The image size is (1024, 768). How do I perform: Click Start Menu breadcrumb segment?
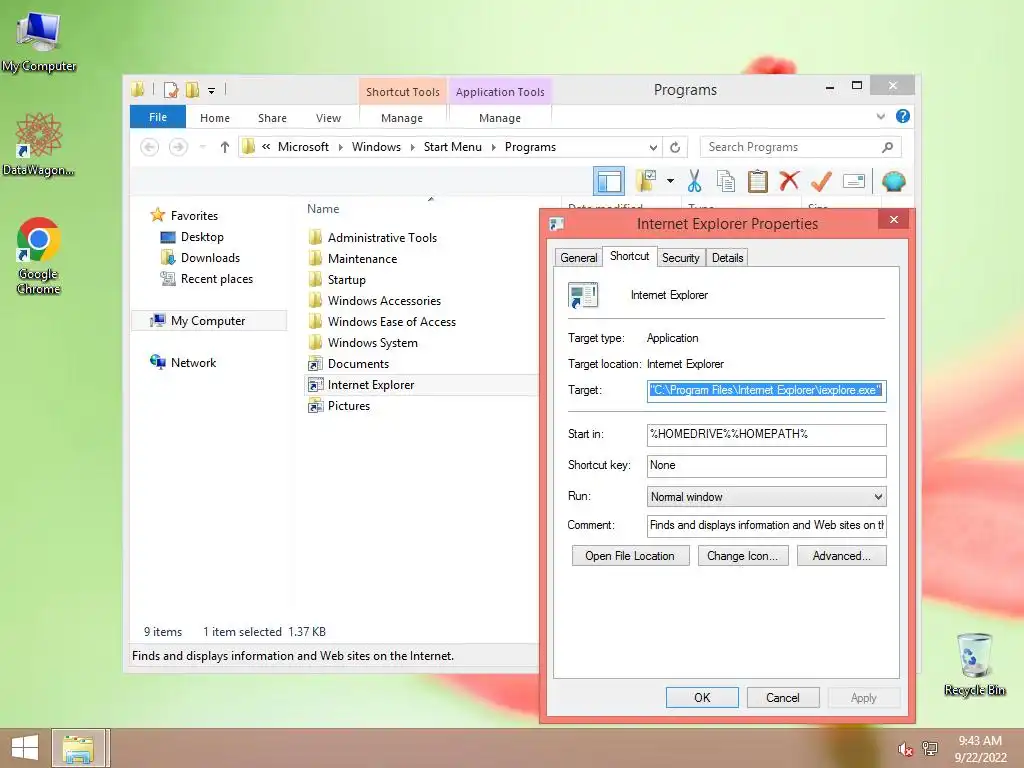click(453, 147)
